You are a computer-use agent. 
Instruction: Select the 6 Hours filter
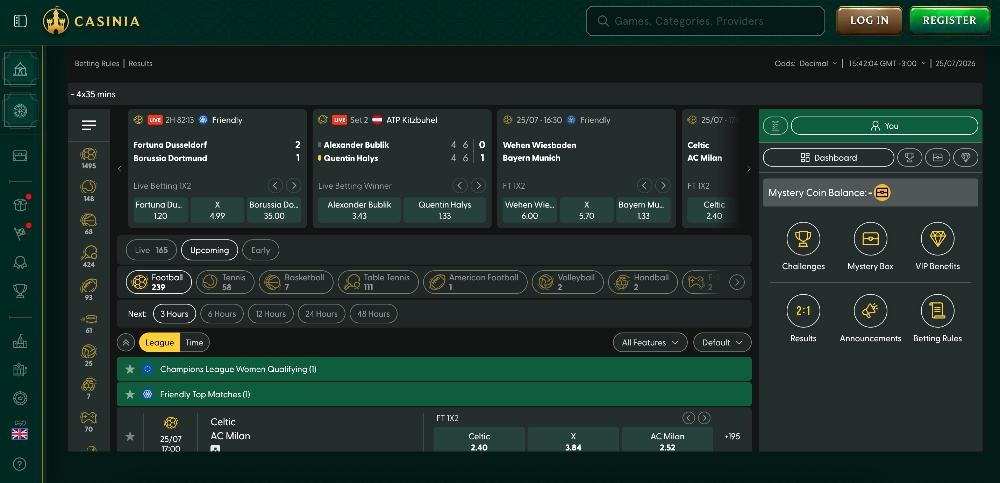[222, 314]
